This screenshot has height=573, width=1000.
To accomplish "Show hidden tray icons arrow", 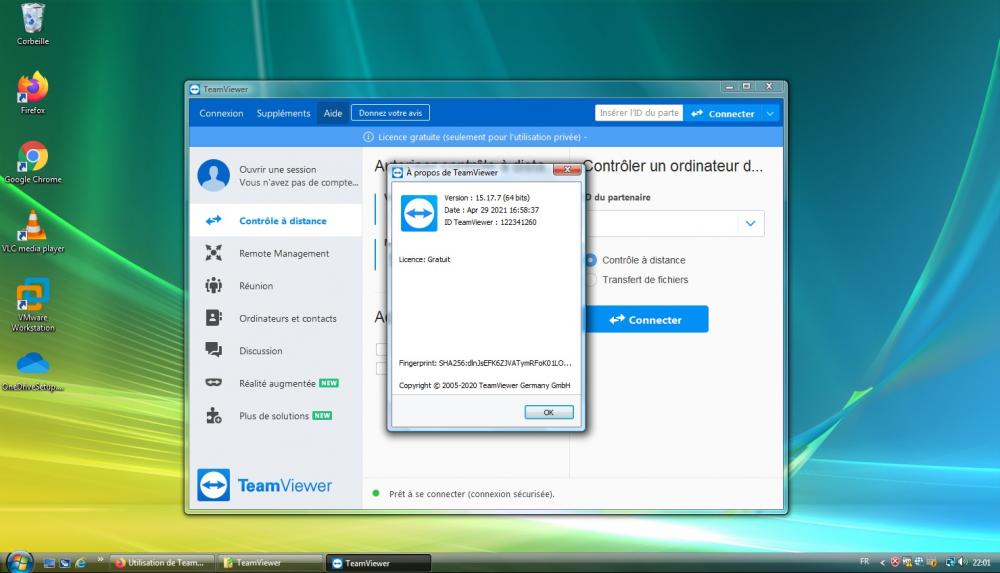I will pos(882,563).
